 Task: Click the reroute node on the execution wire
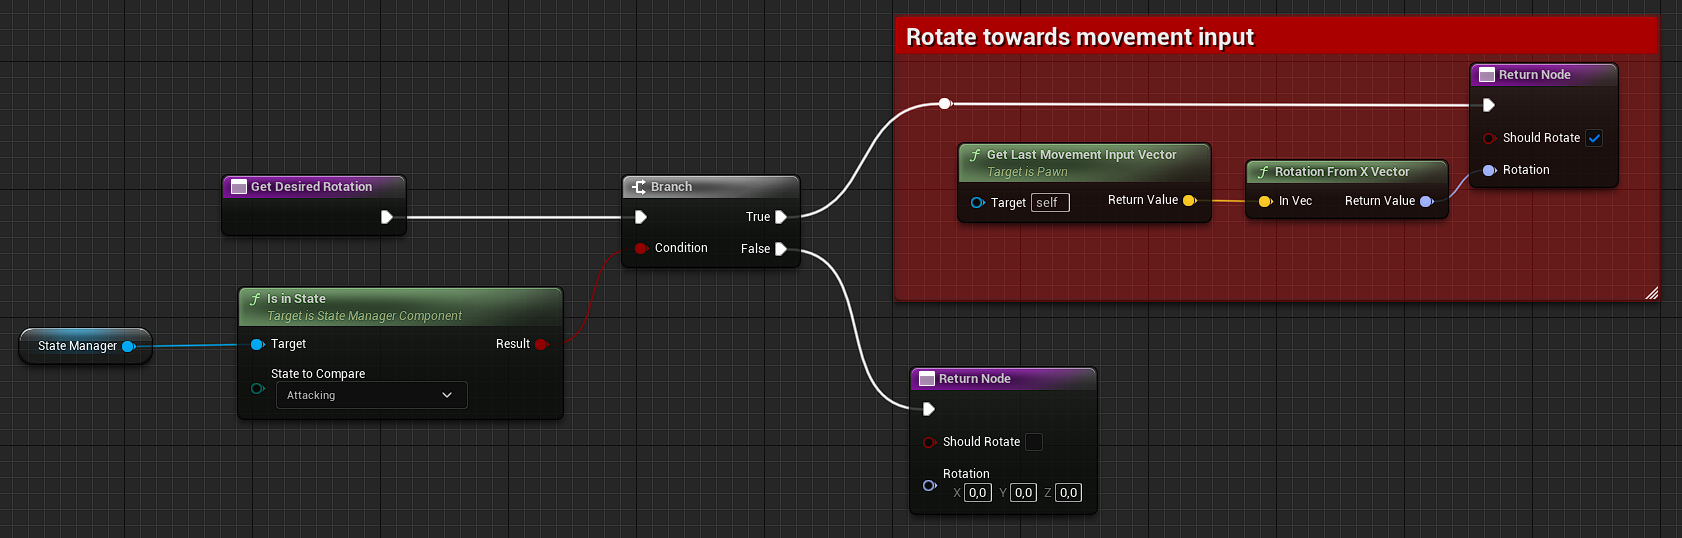coord(945,103)
